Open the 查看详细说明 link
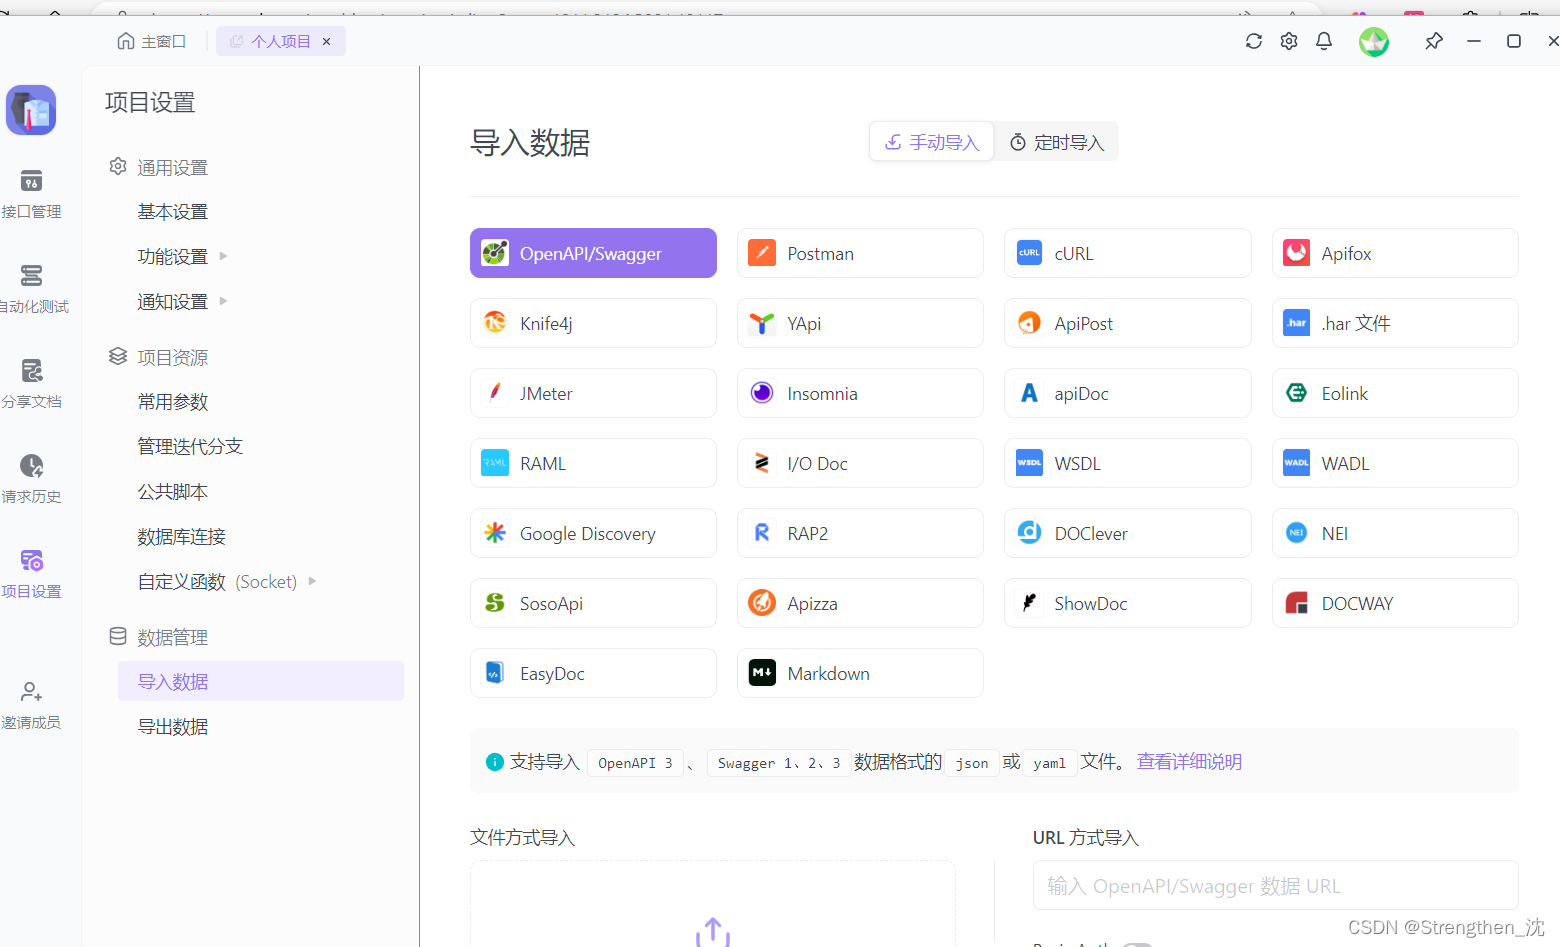The image size is (1560, 947). pos(1189,761)
